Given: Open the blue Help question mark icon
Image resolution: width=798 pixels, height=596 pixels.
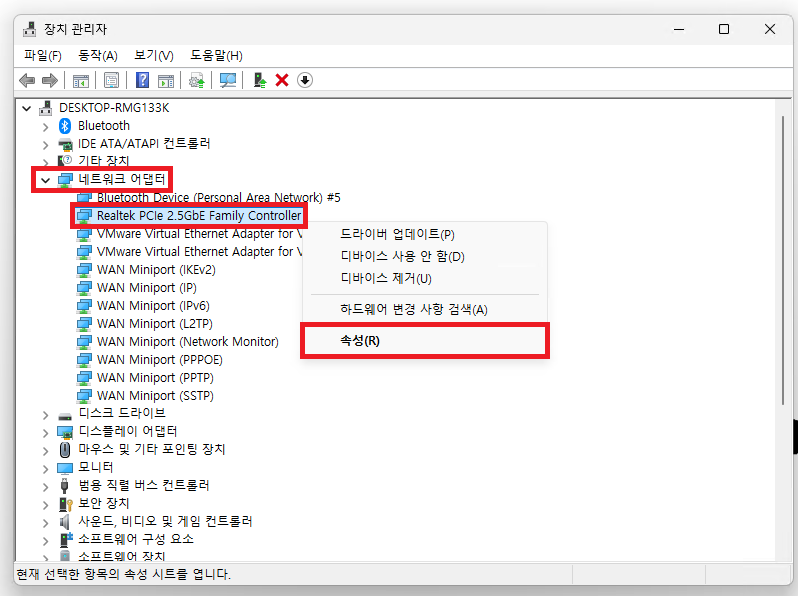Looking at the screenshot, I should [x=142, y=80].
